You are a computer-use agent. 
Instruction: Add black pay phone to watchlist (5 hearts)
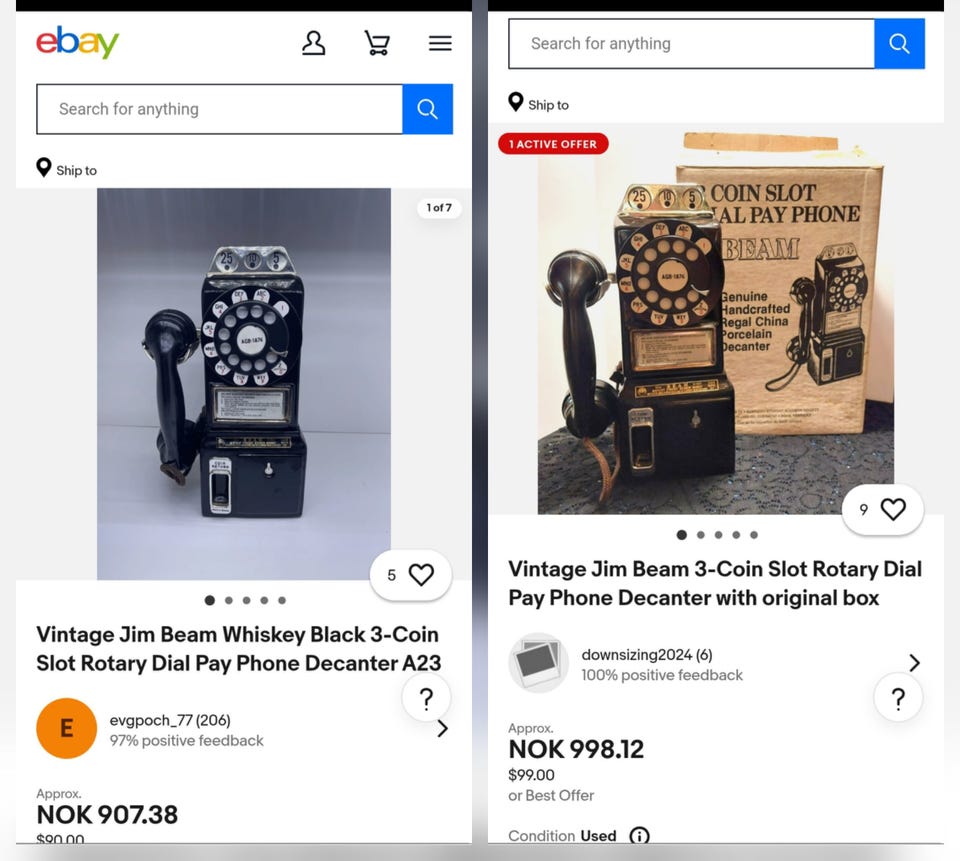coord(411,575)
